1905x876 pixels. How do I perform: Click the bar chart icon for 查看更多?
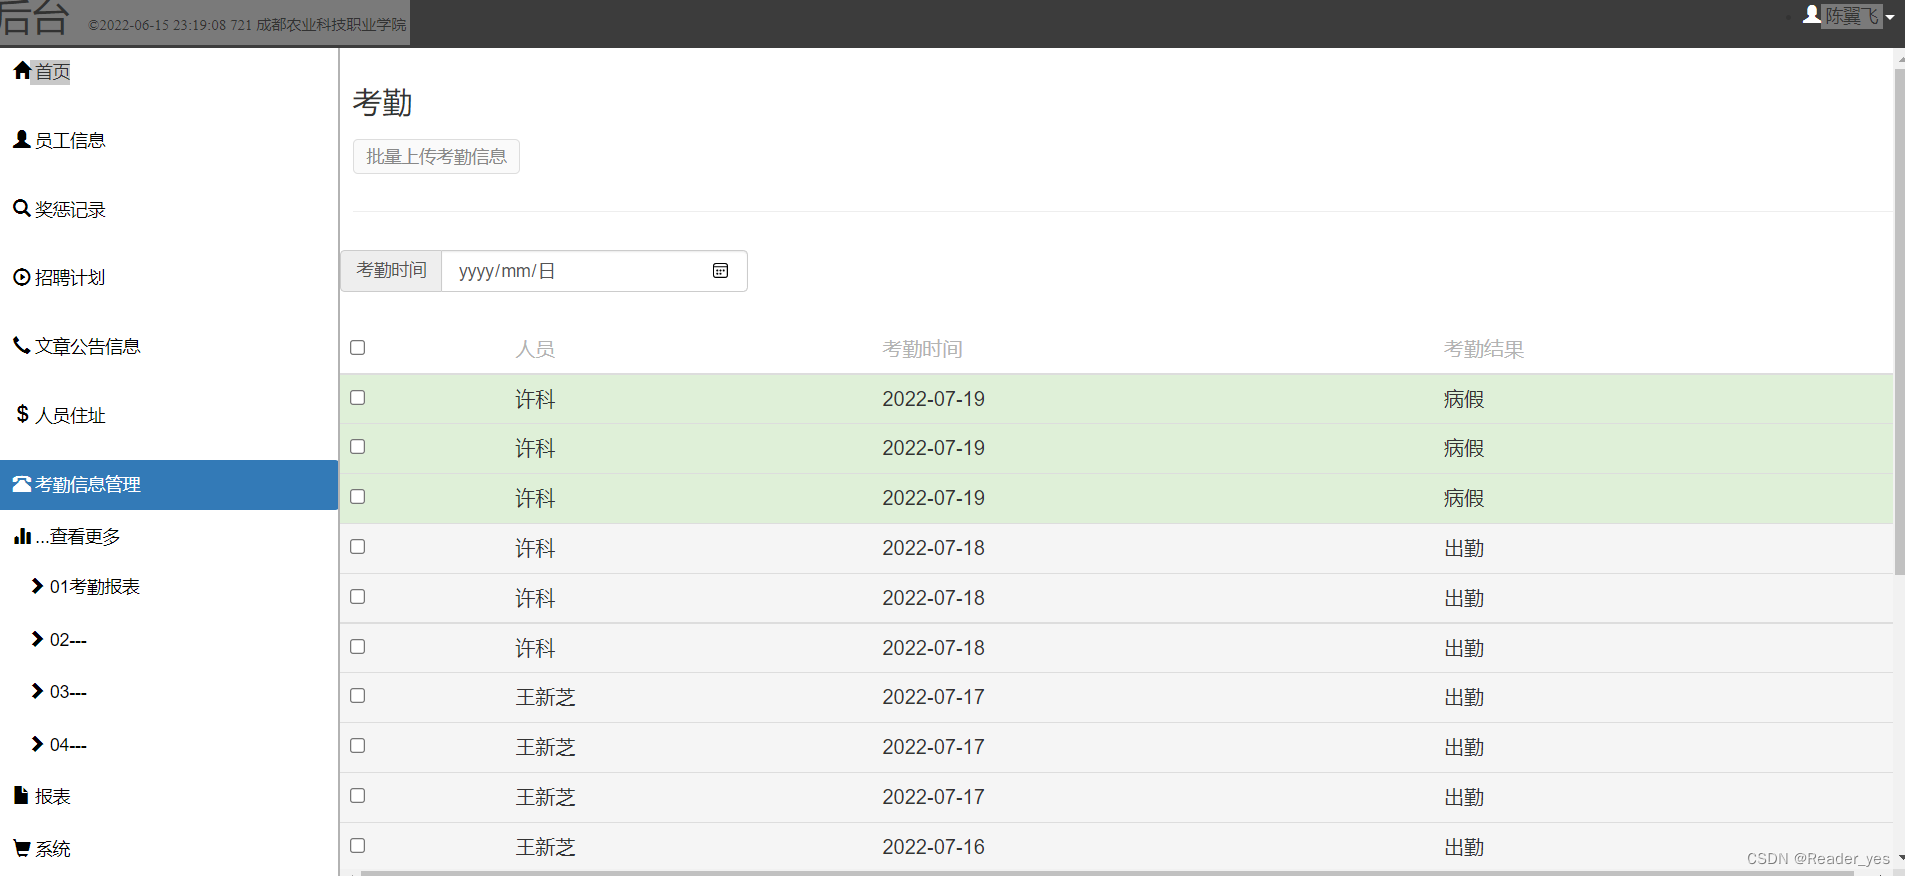[x=22, y=537]
